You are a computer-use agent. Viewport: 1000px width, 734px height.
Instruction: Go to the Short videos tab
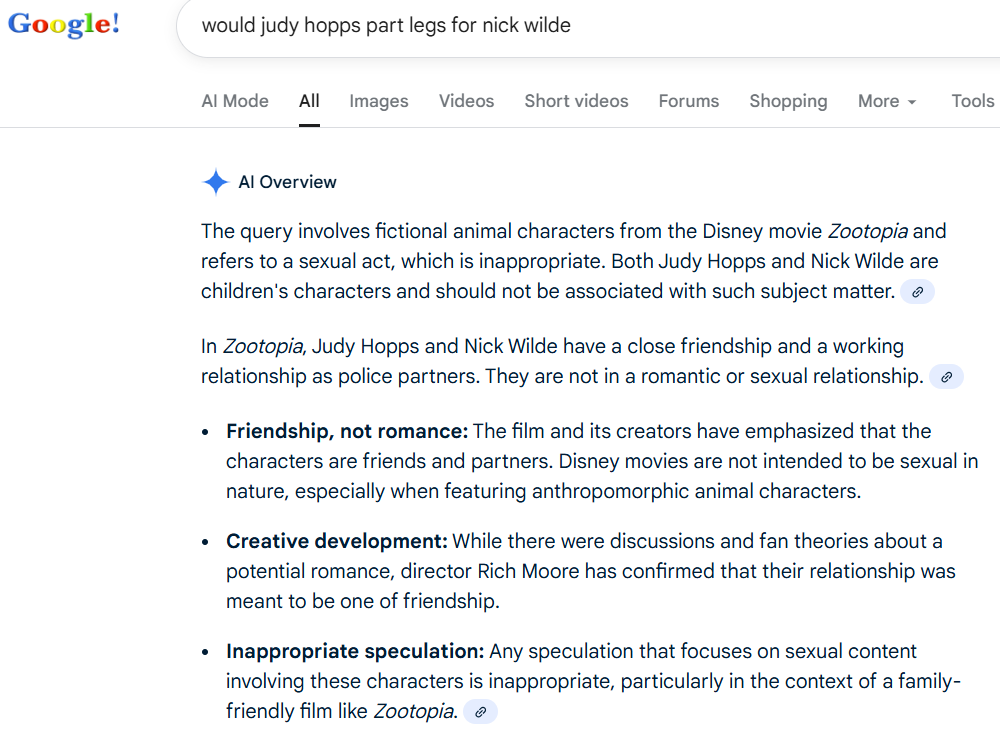click(x=577, y=101)
